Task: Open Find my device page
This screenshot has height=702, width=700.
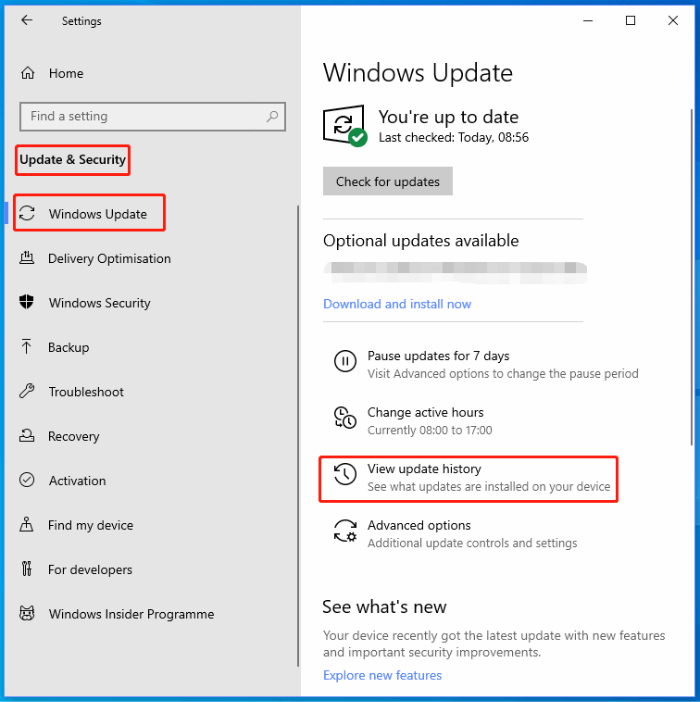Action: click(91, 525)
